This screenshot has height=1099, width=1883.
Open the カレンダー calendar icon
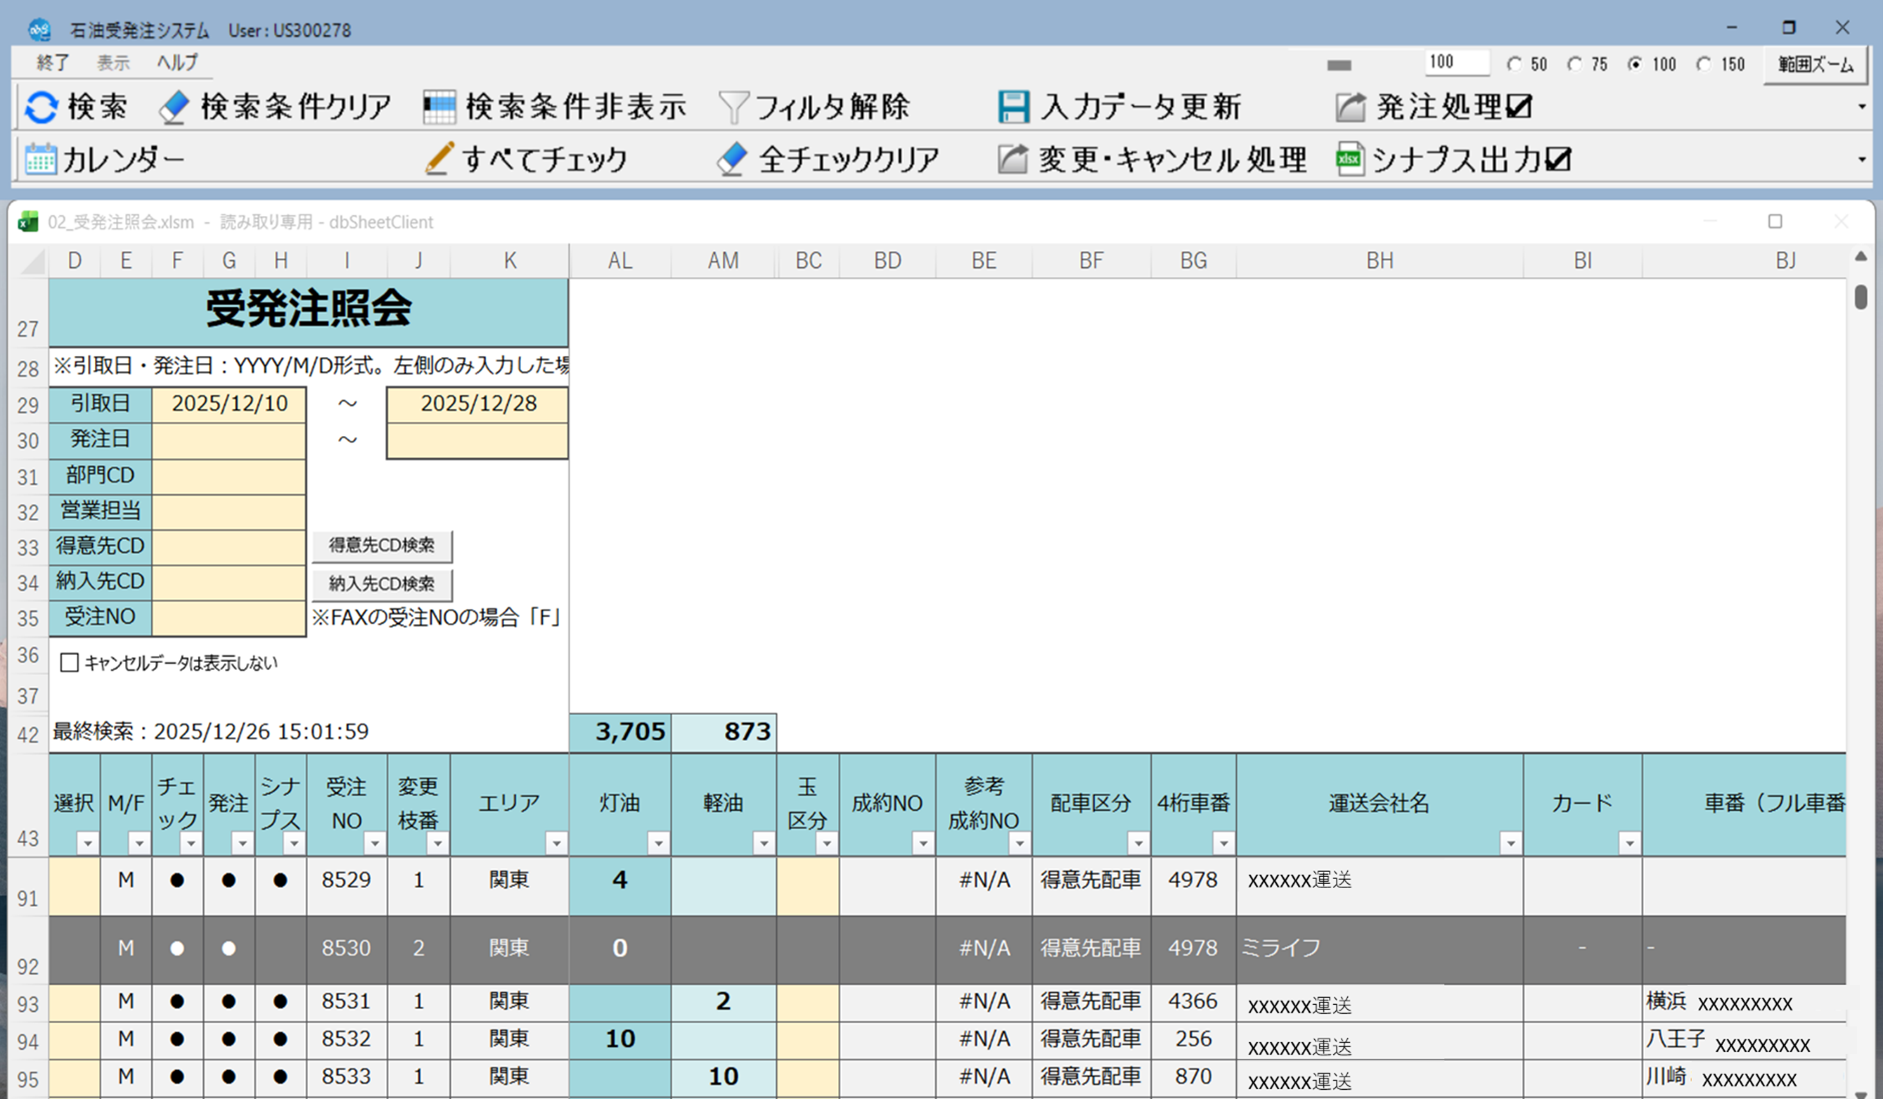(40, 159)
